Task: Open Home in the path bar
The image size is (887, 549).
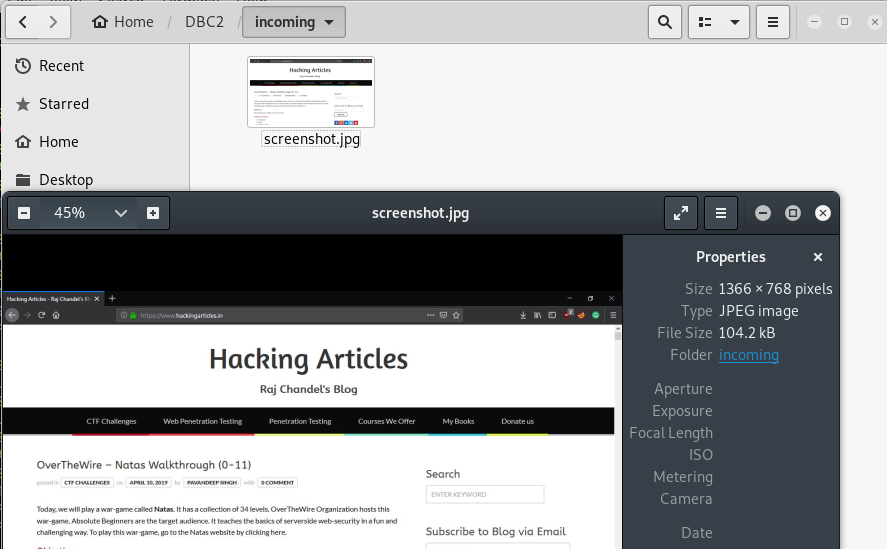Action: point(123,22)
